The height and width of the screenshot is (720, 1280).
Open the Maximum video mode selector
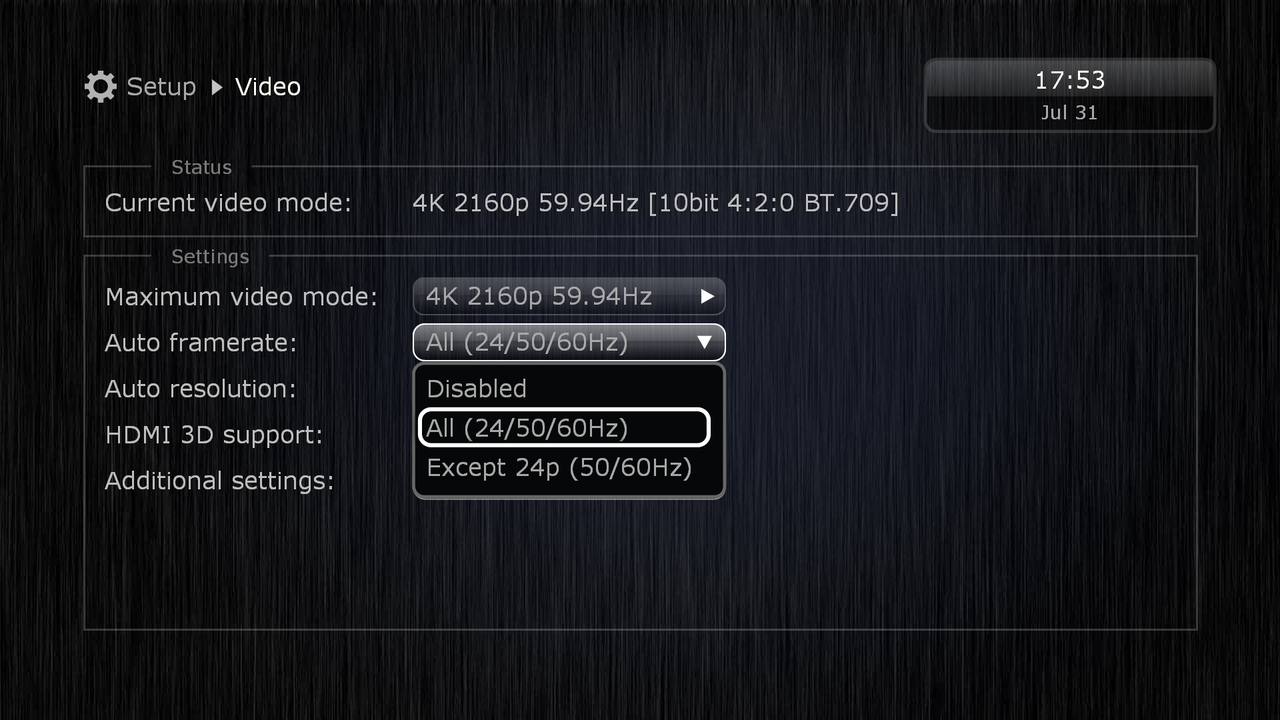[568, 296]
